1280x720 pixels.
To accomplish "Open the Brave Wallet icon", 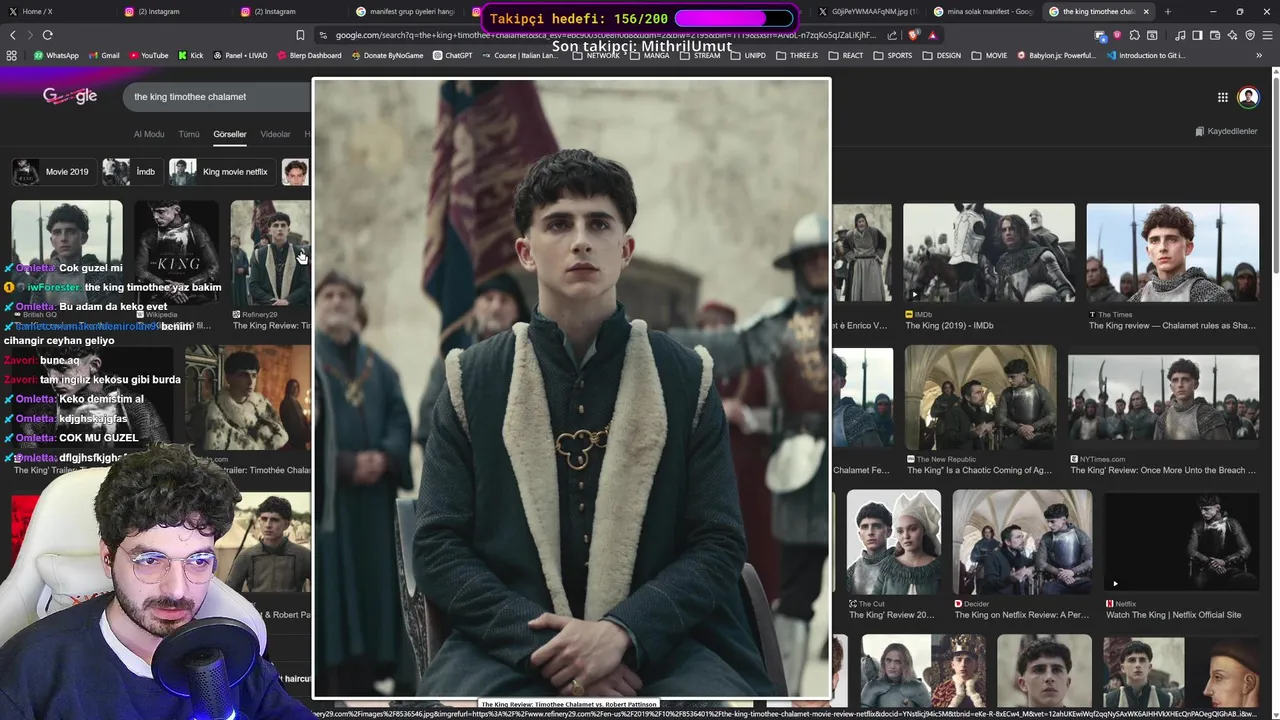I will pos(1215,35).
